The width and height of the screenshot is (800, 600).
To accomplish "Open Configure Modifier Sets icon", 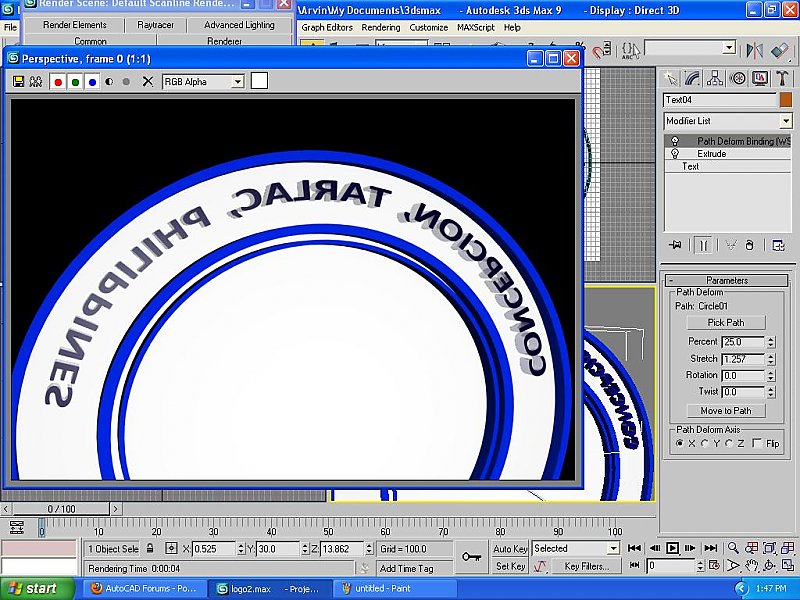I will point(778,245).
